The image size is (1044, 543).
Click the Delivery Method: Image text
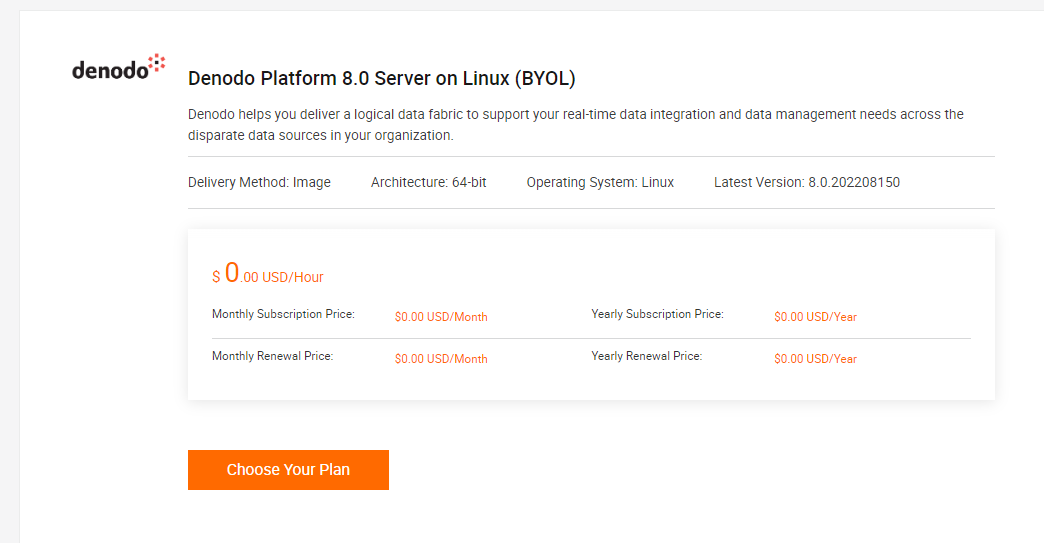pyautogui.click(x=259, y=182)
